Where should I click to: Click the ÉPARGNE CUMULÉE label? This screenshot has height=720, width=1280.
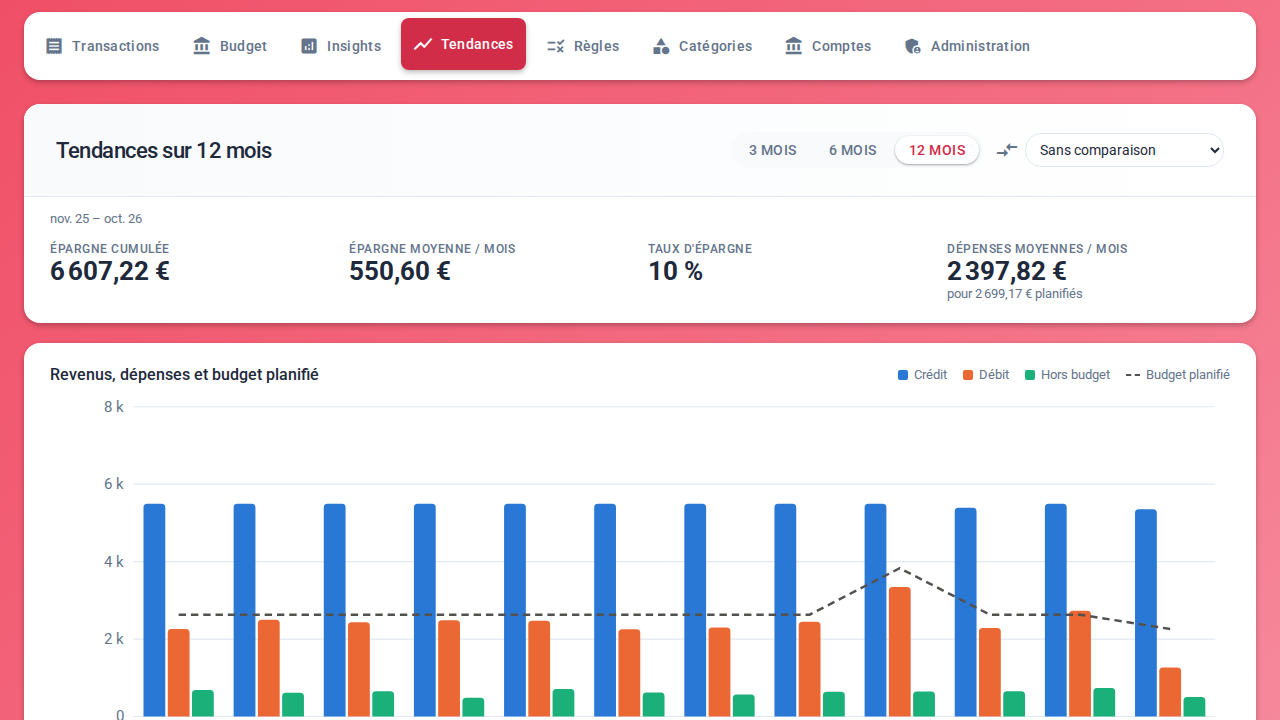pos(110,249)
